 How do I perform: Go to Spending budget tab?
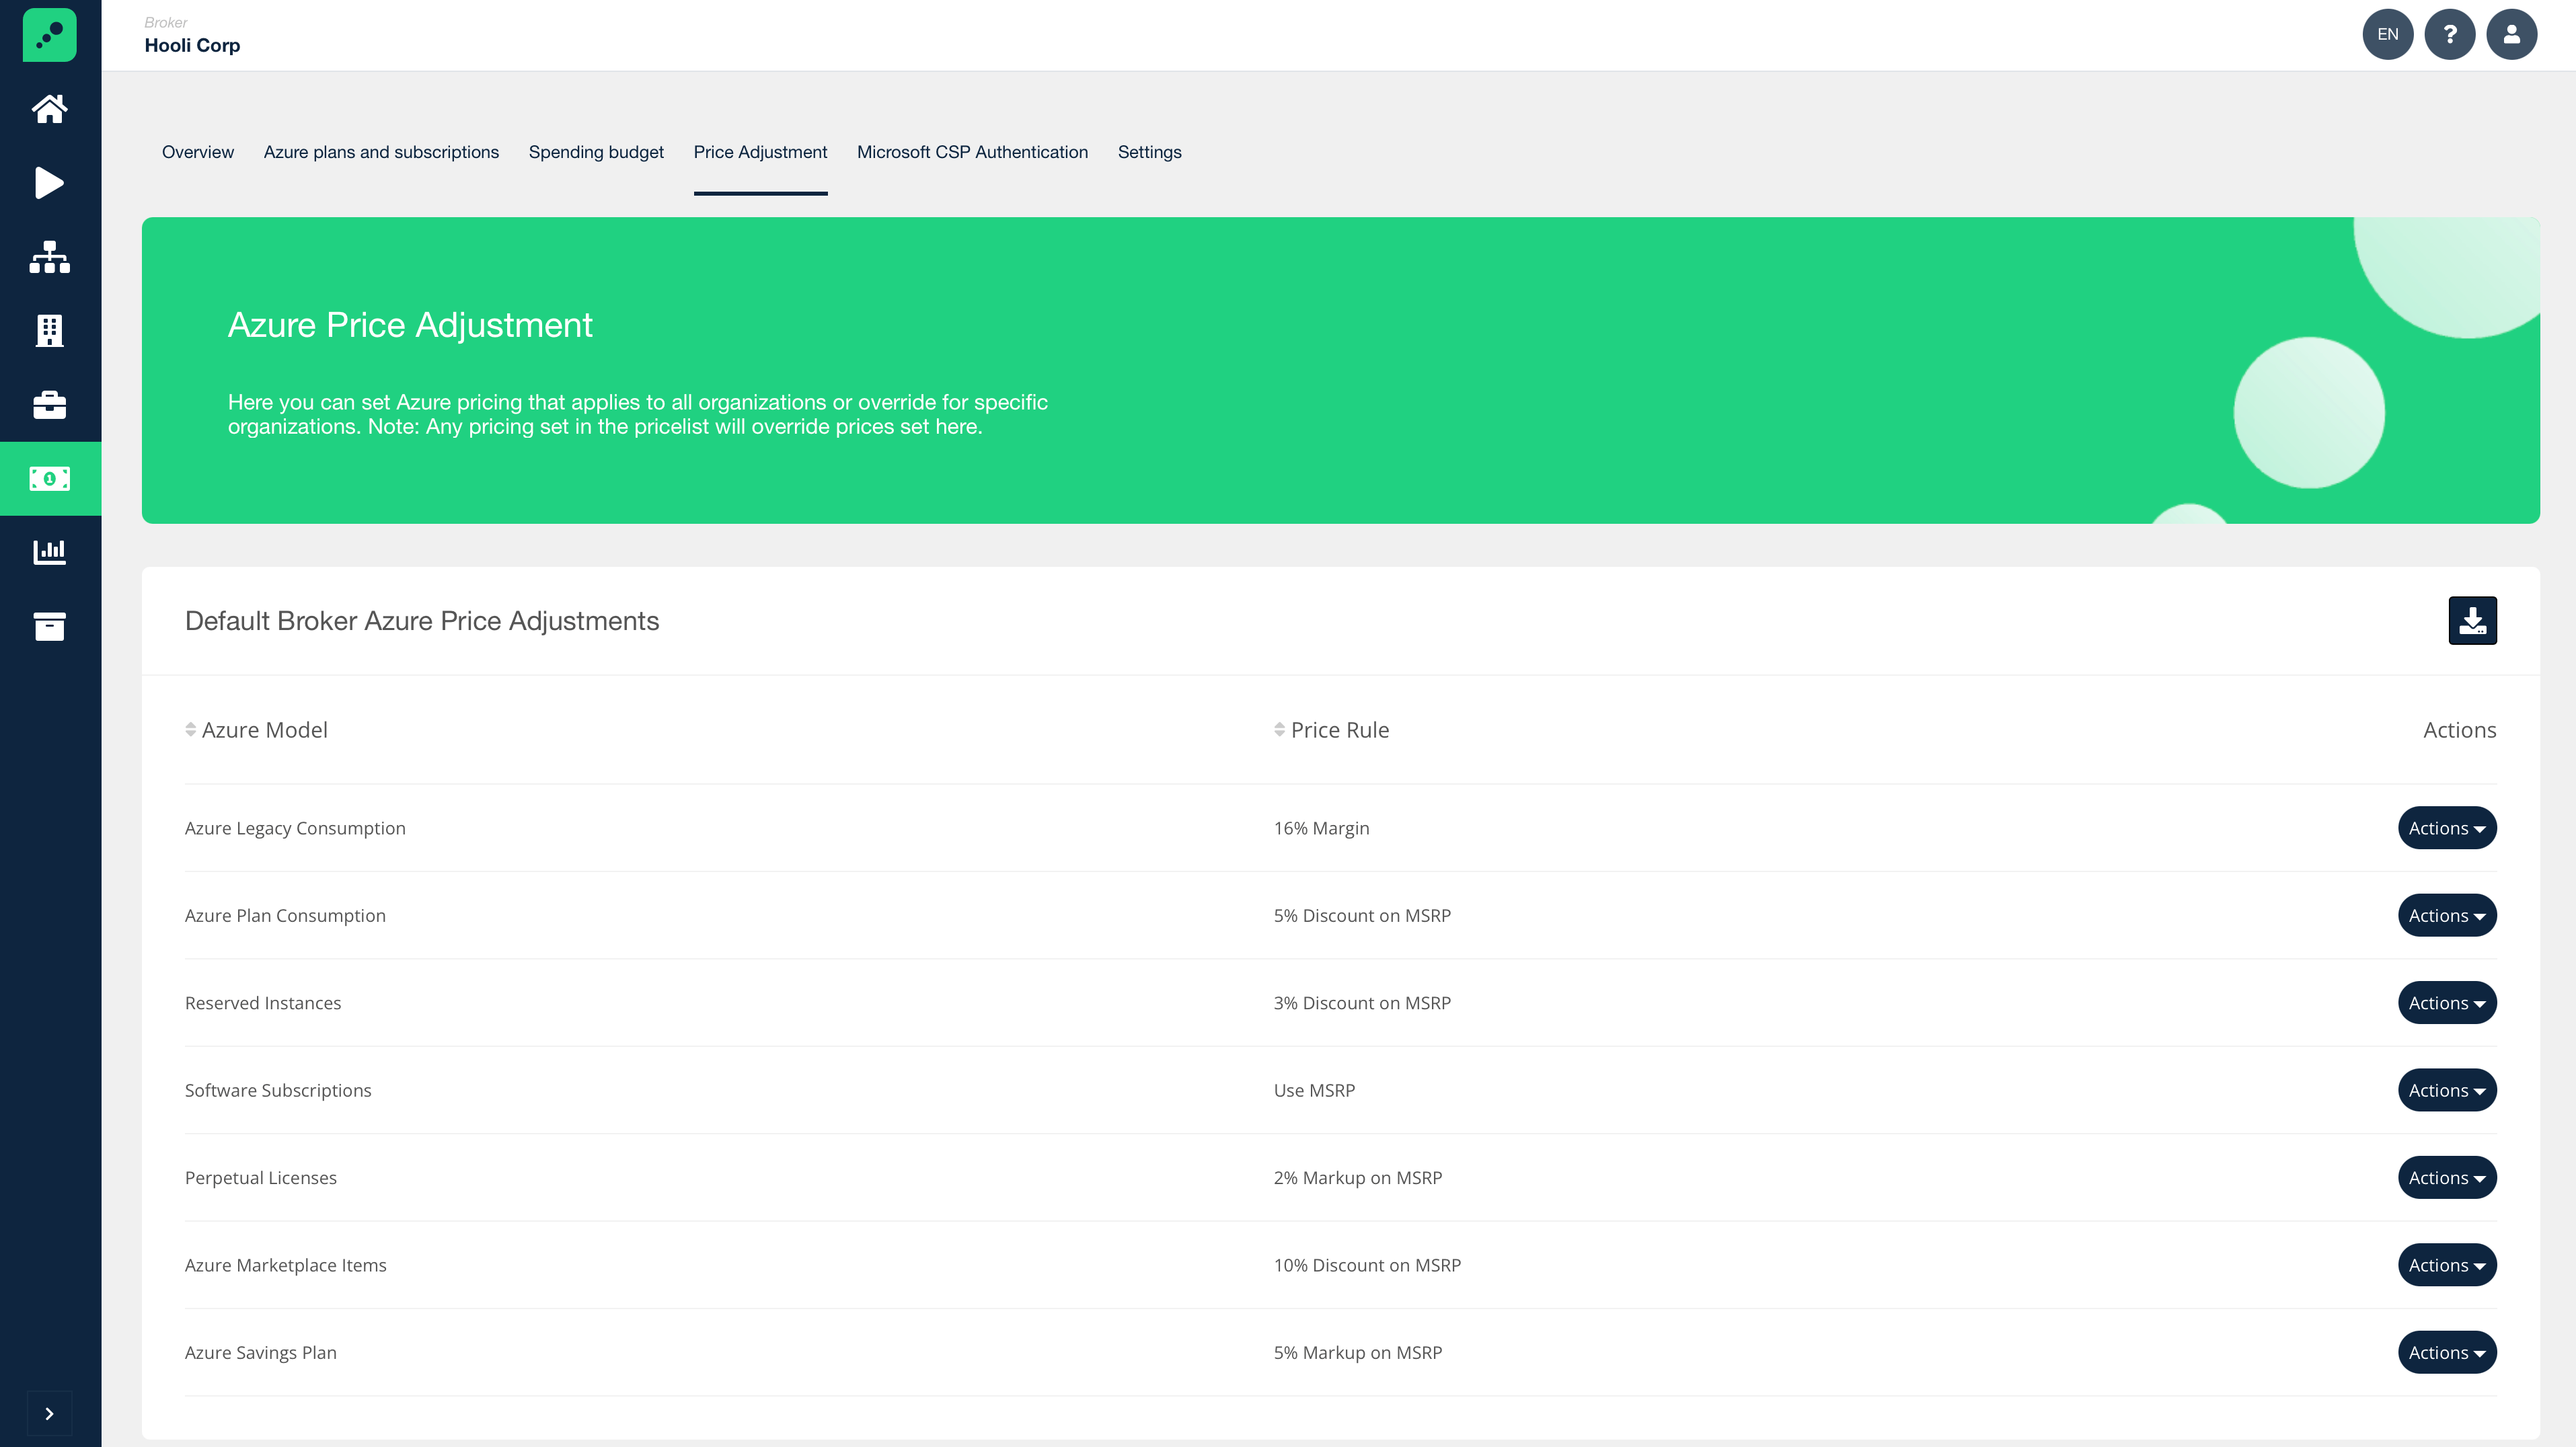596,152
